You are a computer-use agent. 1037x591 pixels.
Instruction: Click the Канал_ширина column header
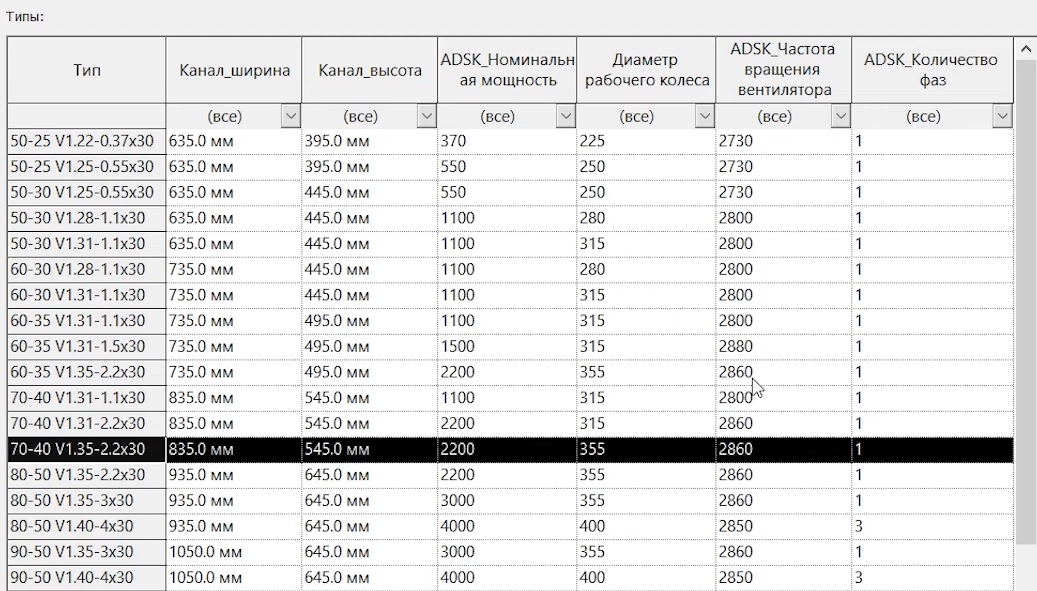point(234,70)
